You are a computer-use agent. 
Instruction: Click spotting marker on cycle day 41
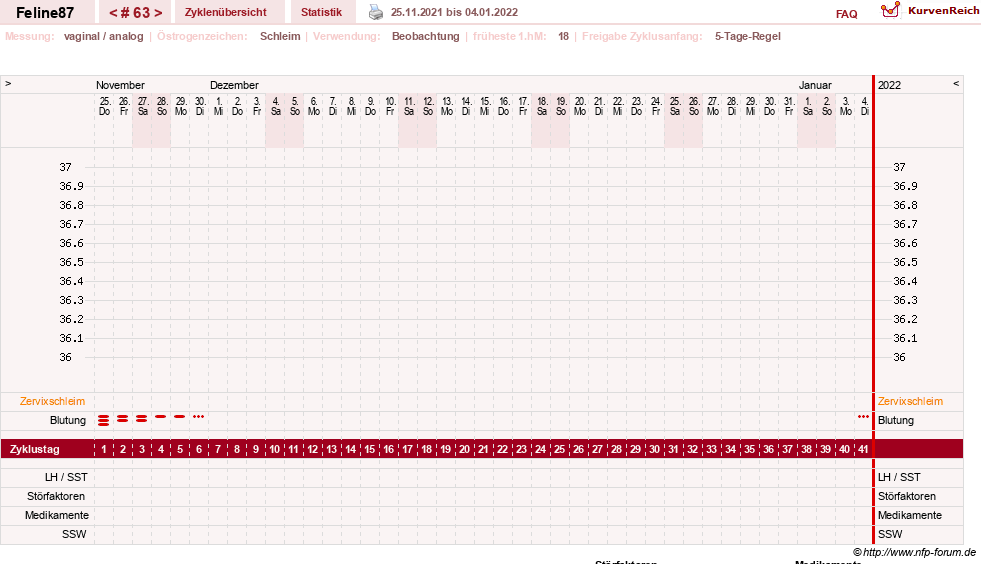pos(863,416)
